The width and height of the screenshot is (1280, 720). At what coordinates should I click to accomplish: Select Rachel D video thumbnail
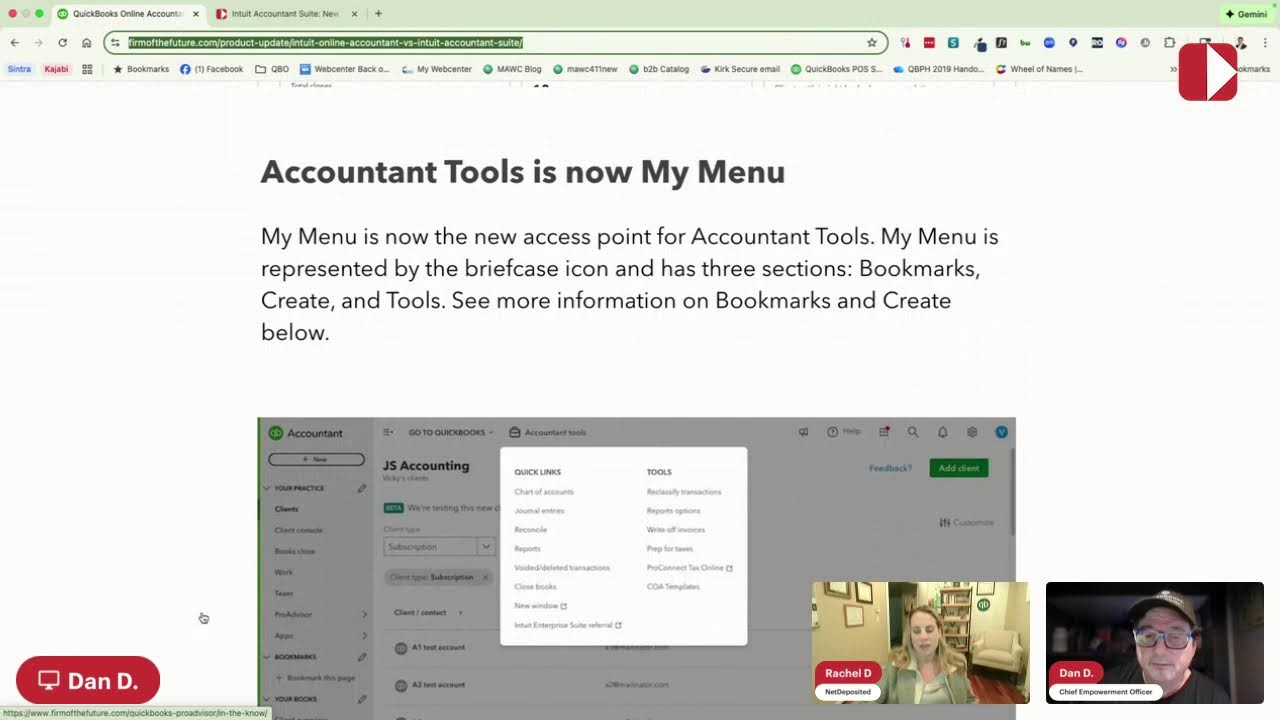click(x=920, y=643)
